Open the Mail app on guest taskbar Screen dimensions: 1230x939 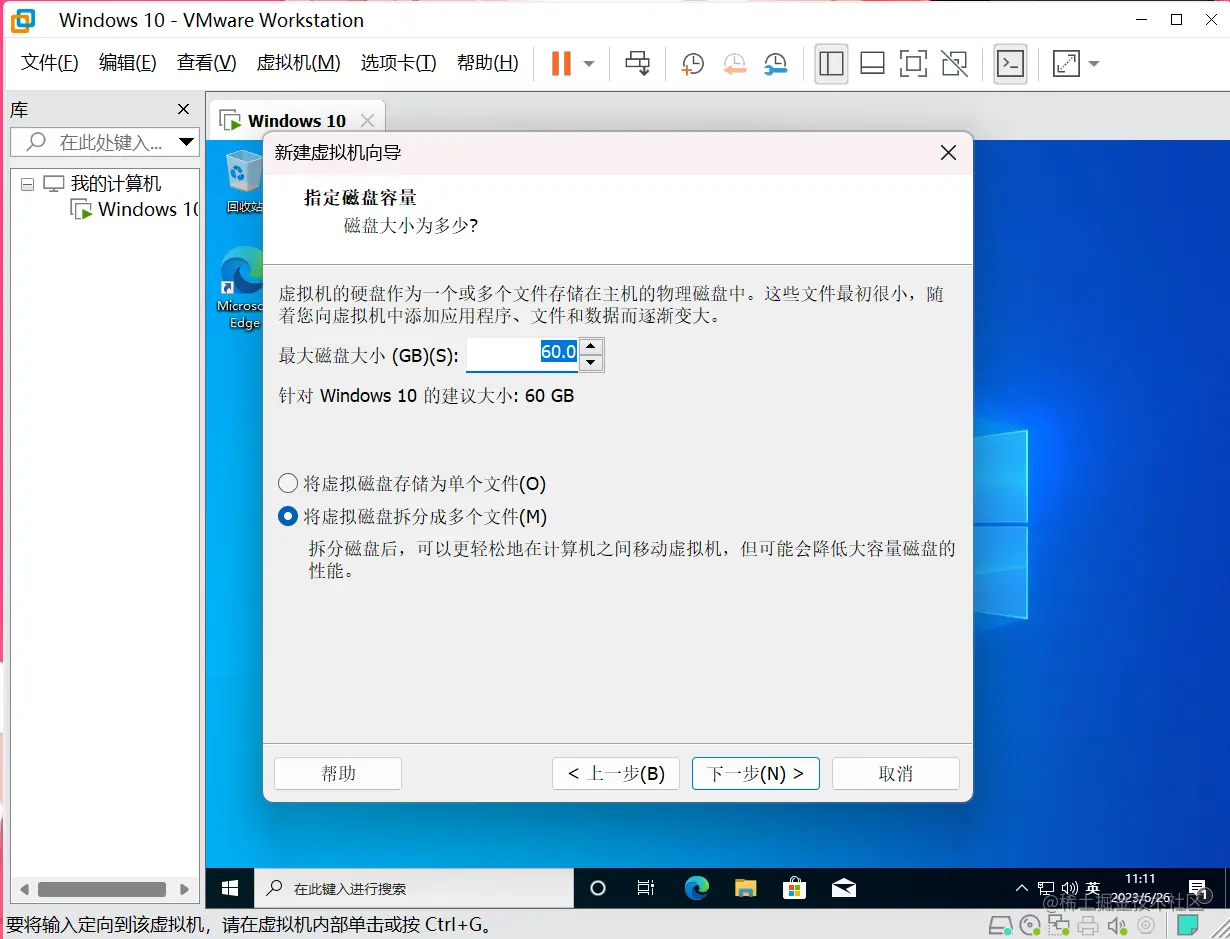coord(844,888)
